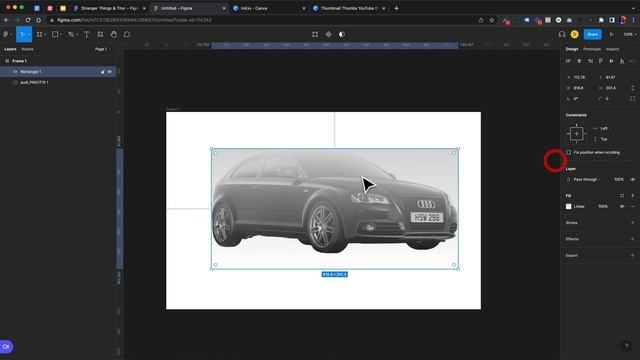Image resolution: width=640 pixels, height=360 pixels.
Task: Switch to the Inspect tab
Action: [x=612, y=49]
